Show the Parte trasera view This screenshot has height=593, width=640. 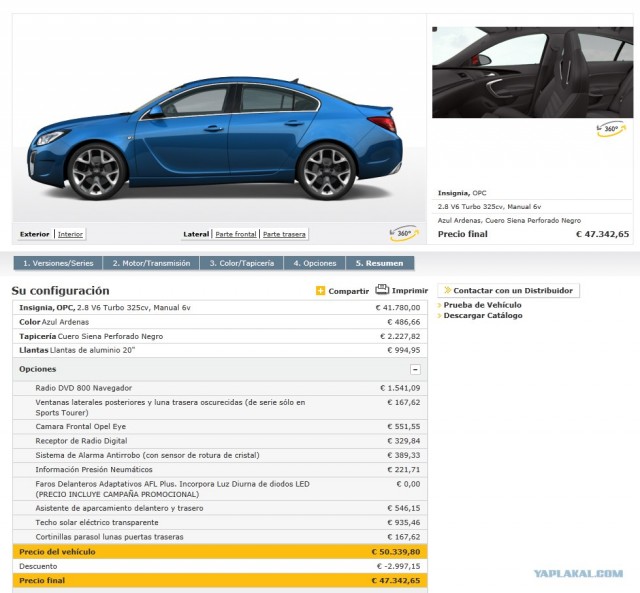coord(284,234)
